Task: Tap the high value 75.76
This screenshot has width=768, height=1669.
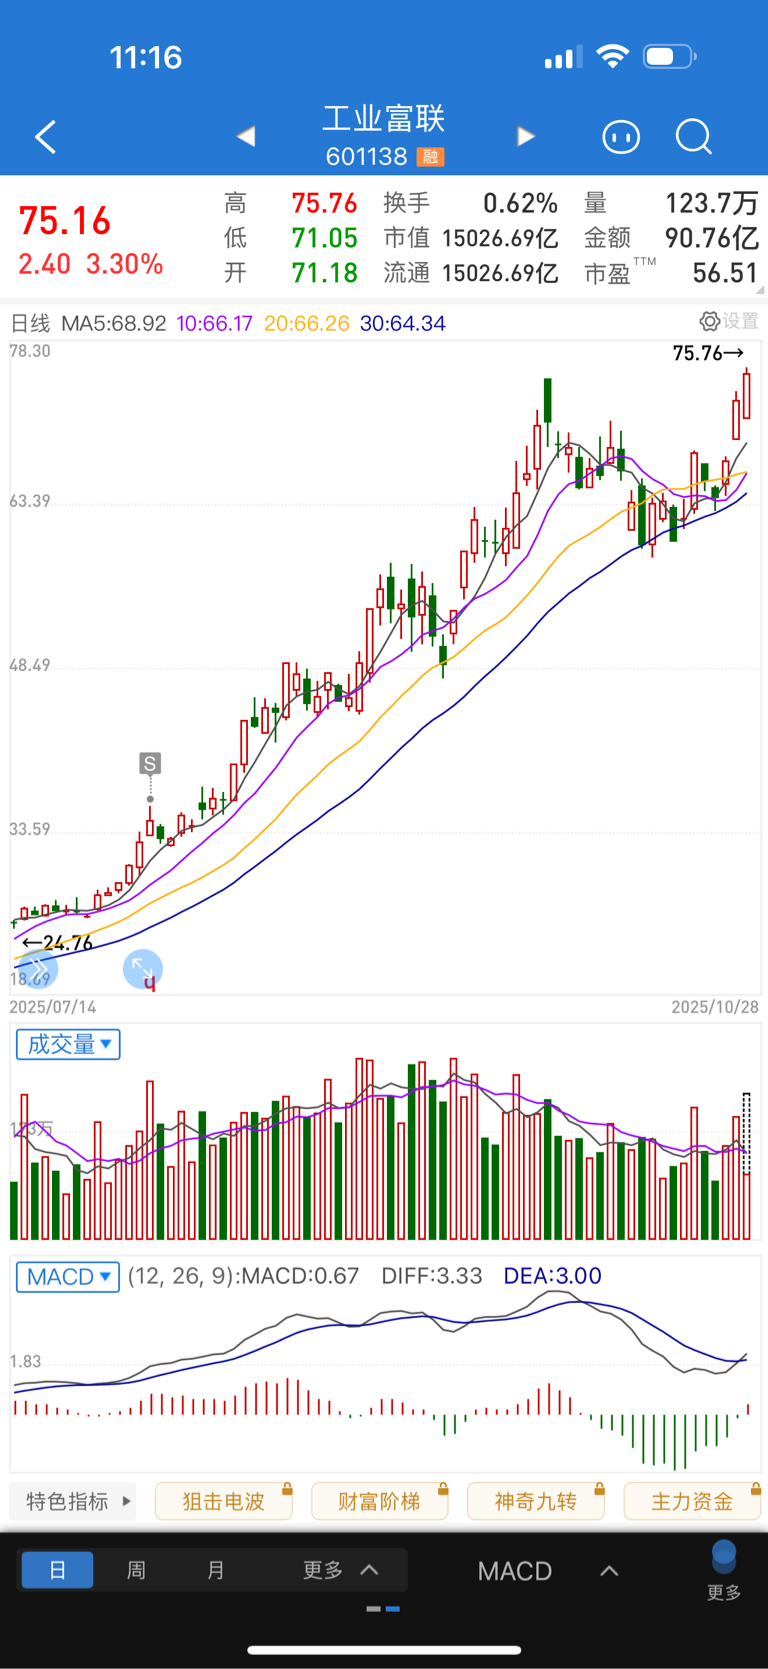Action: (324, 203)
